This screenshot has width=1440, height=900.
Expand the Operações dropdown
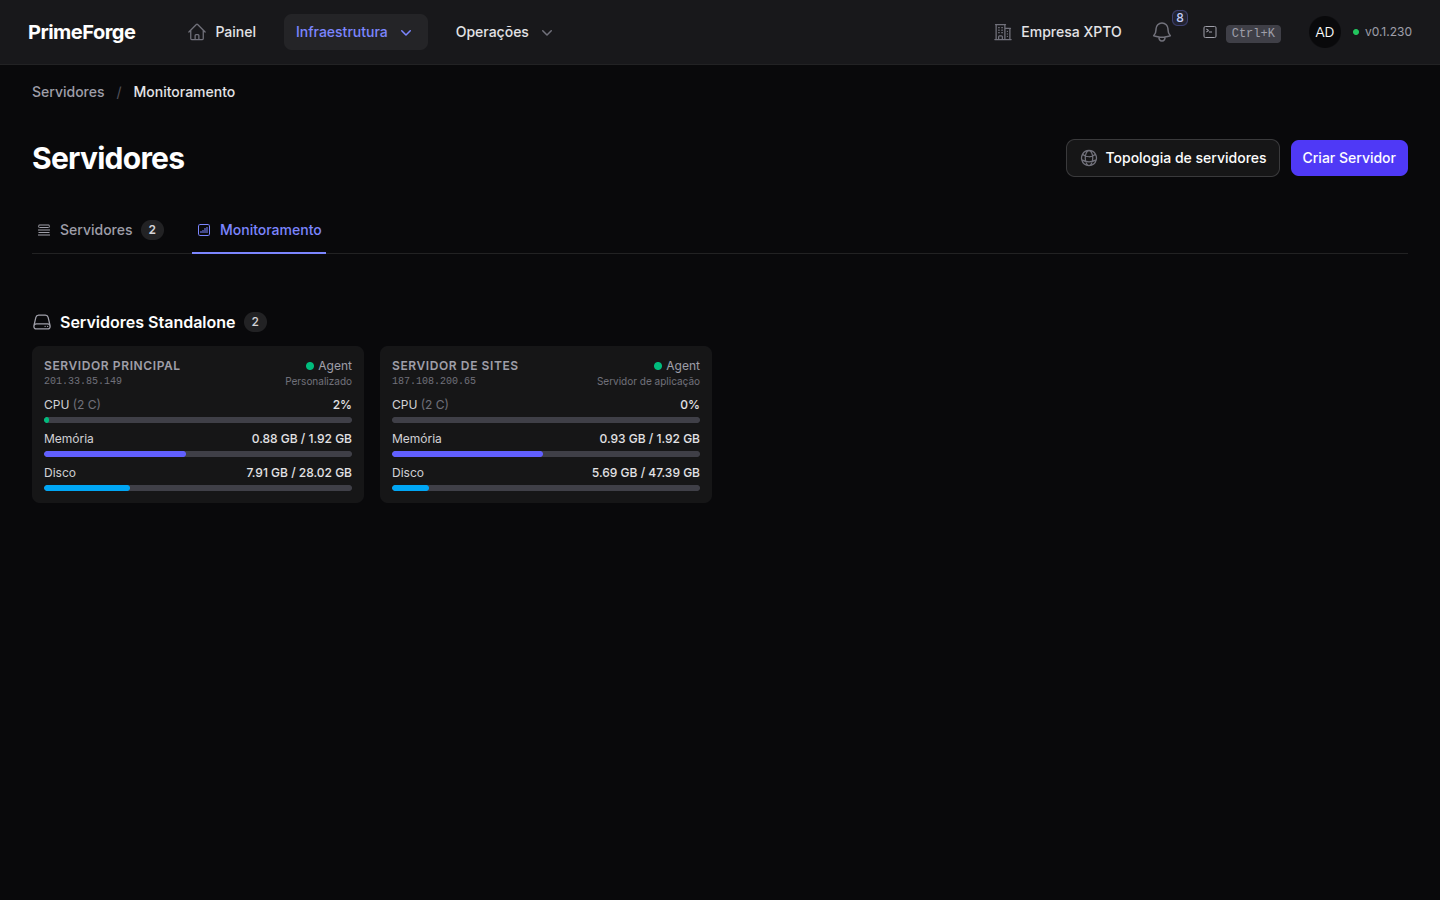(x=504, y=32)
